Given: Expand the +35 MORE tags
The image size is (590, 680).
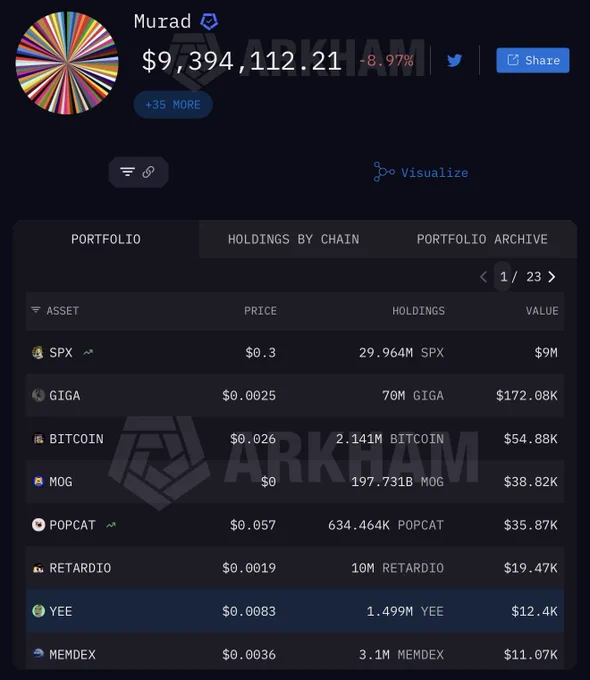Looking at the screenshot, I should 173,105.
